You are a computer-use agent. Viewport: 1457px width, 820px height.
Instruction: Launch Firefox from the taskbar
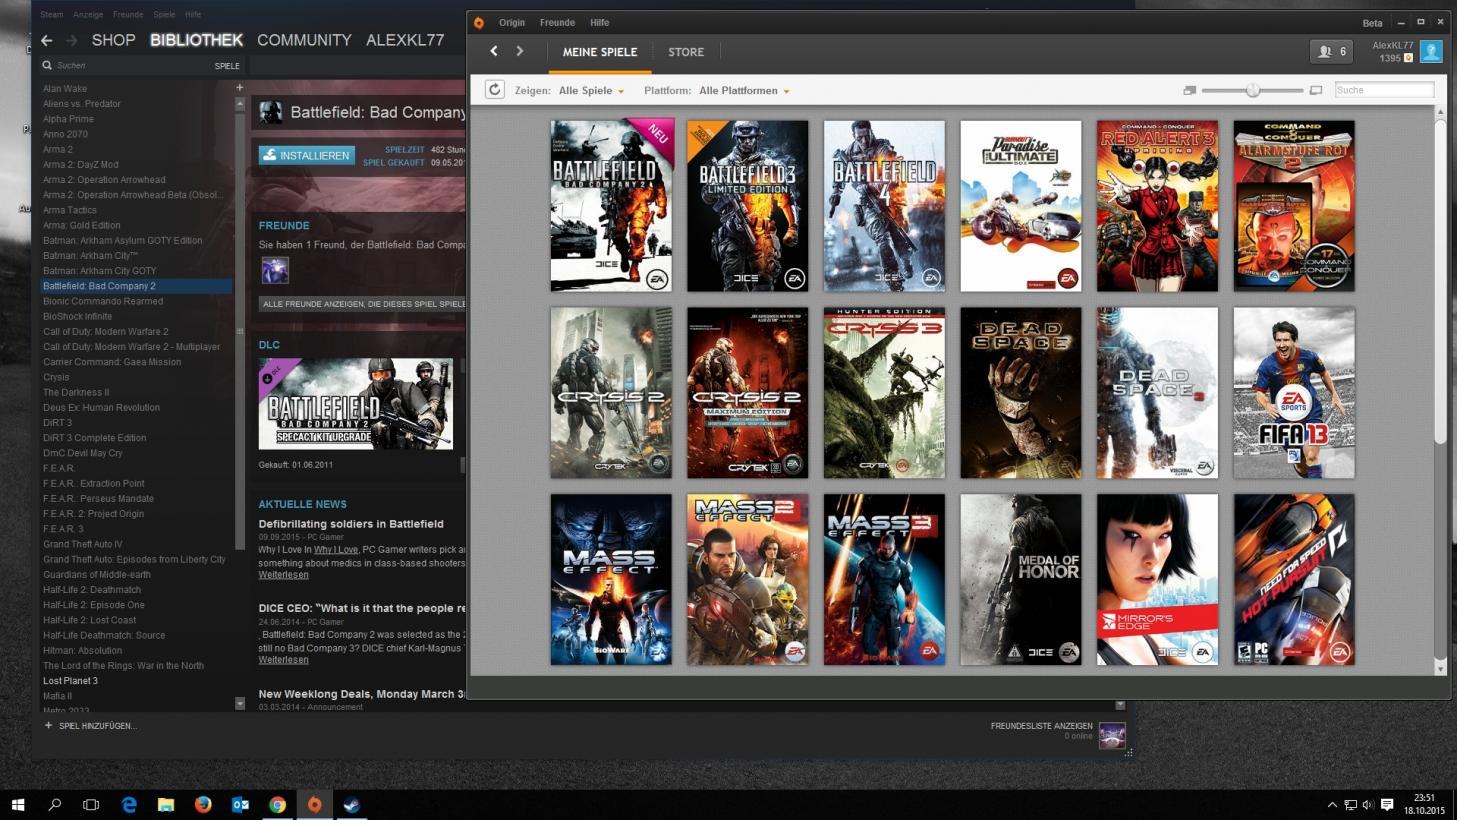(203, 804)
